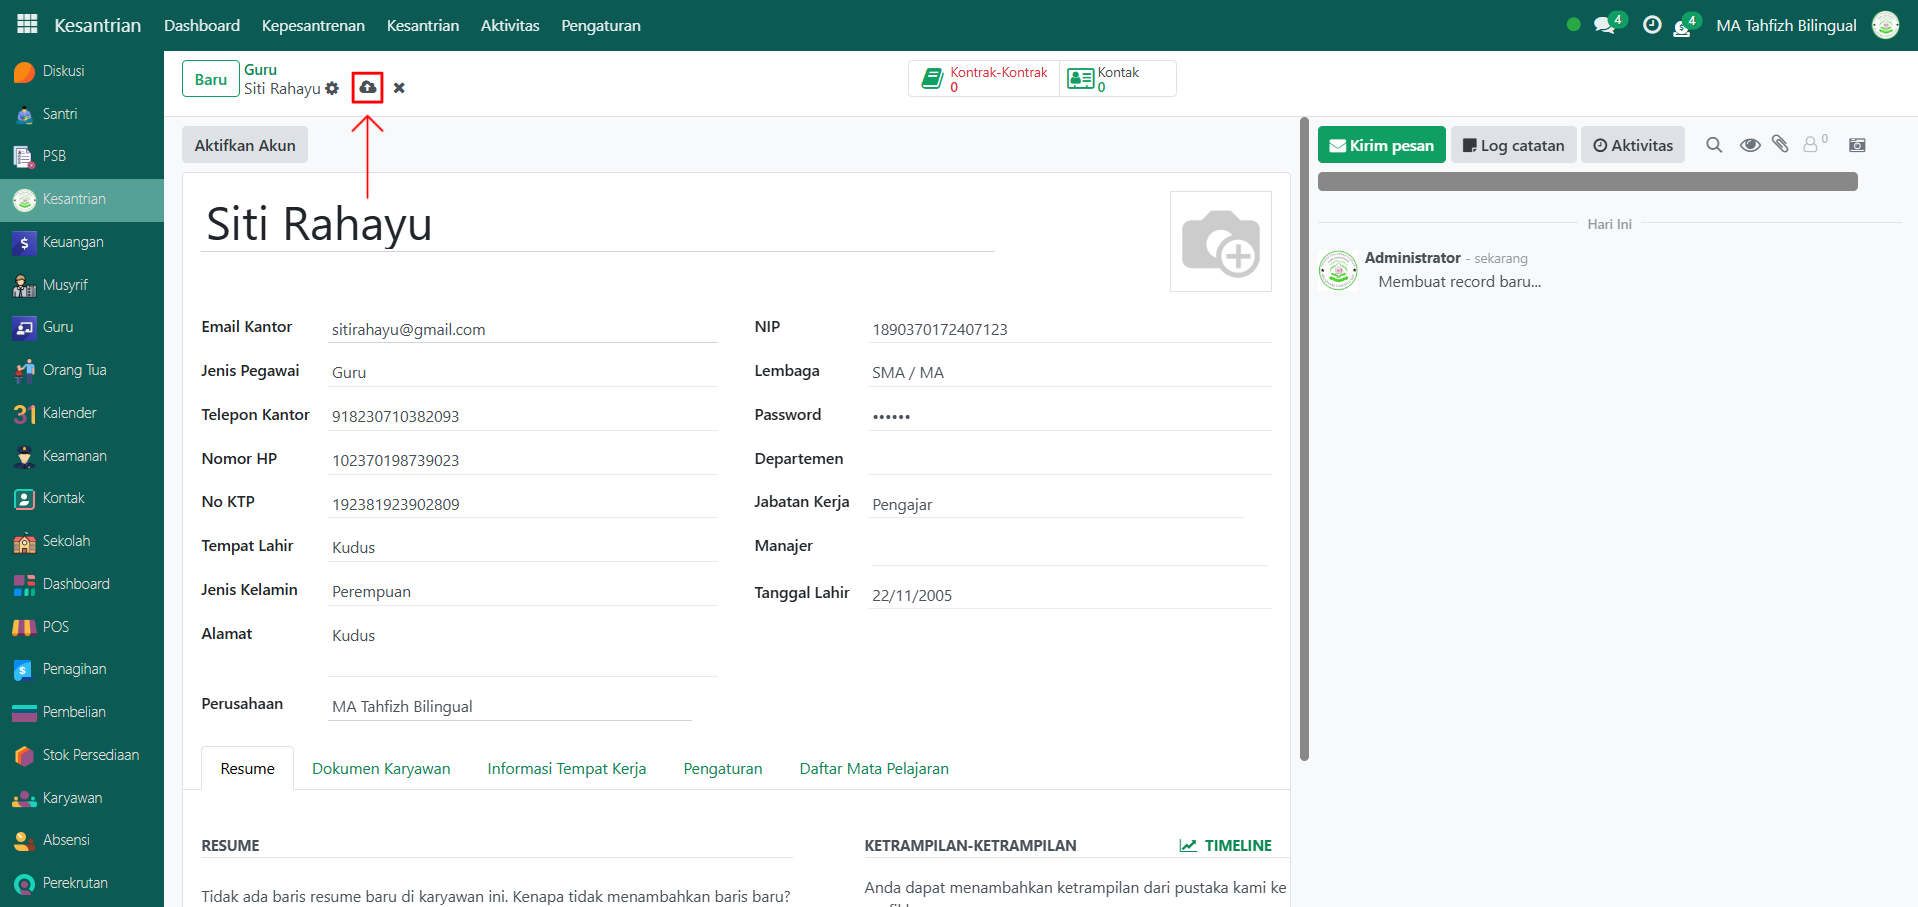
Task: Toggle the TIMELINE view link
Action: [x=1226, y=846]
